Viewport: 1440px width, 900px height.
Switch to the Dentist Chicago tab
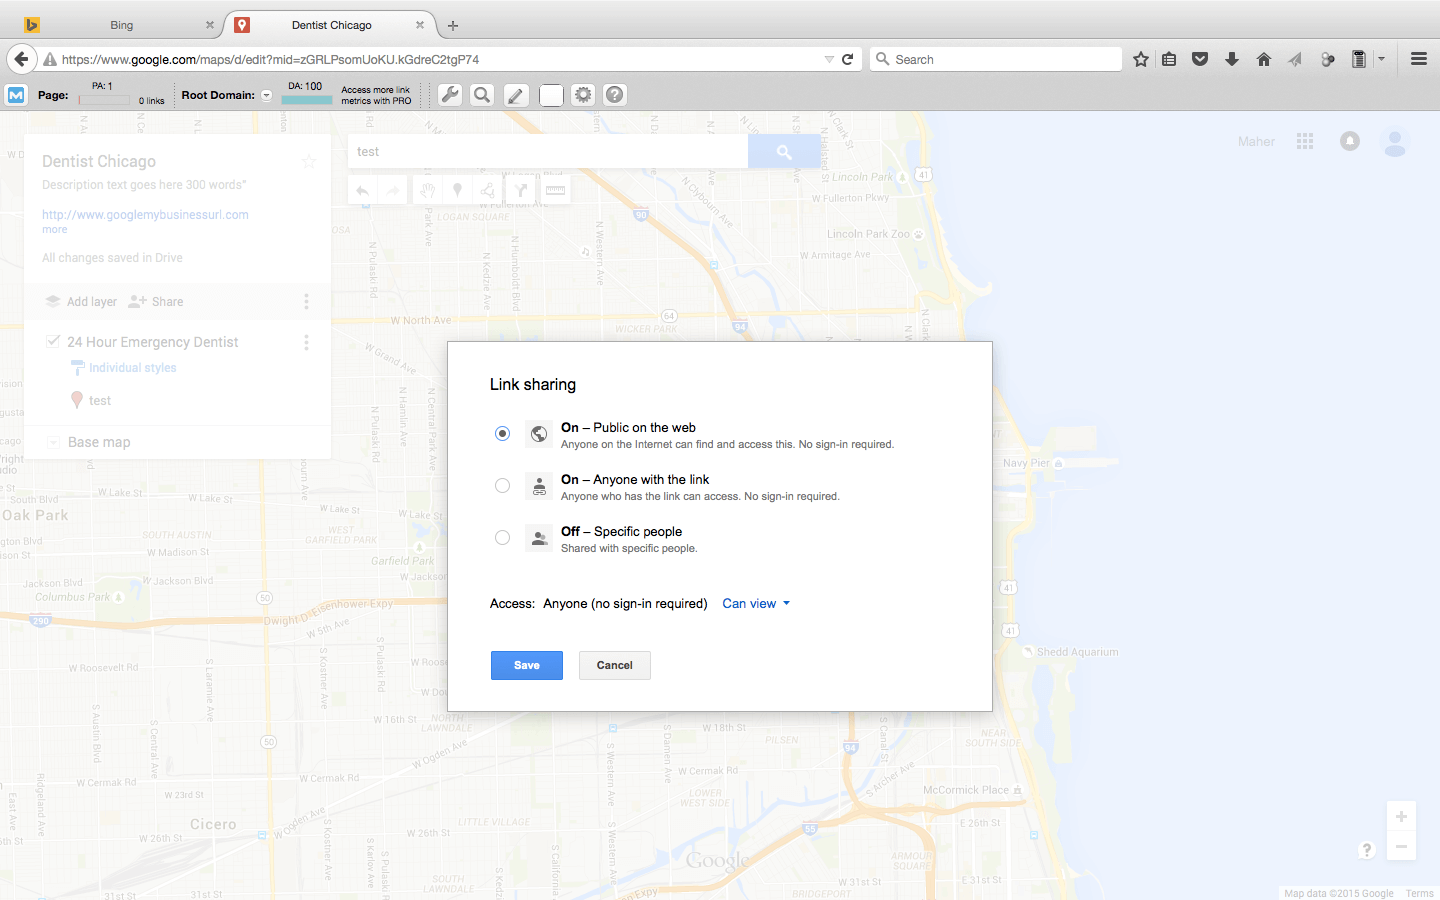[331, 25]
